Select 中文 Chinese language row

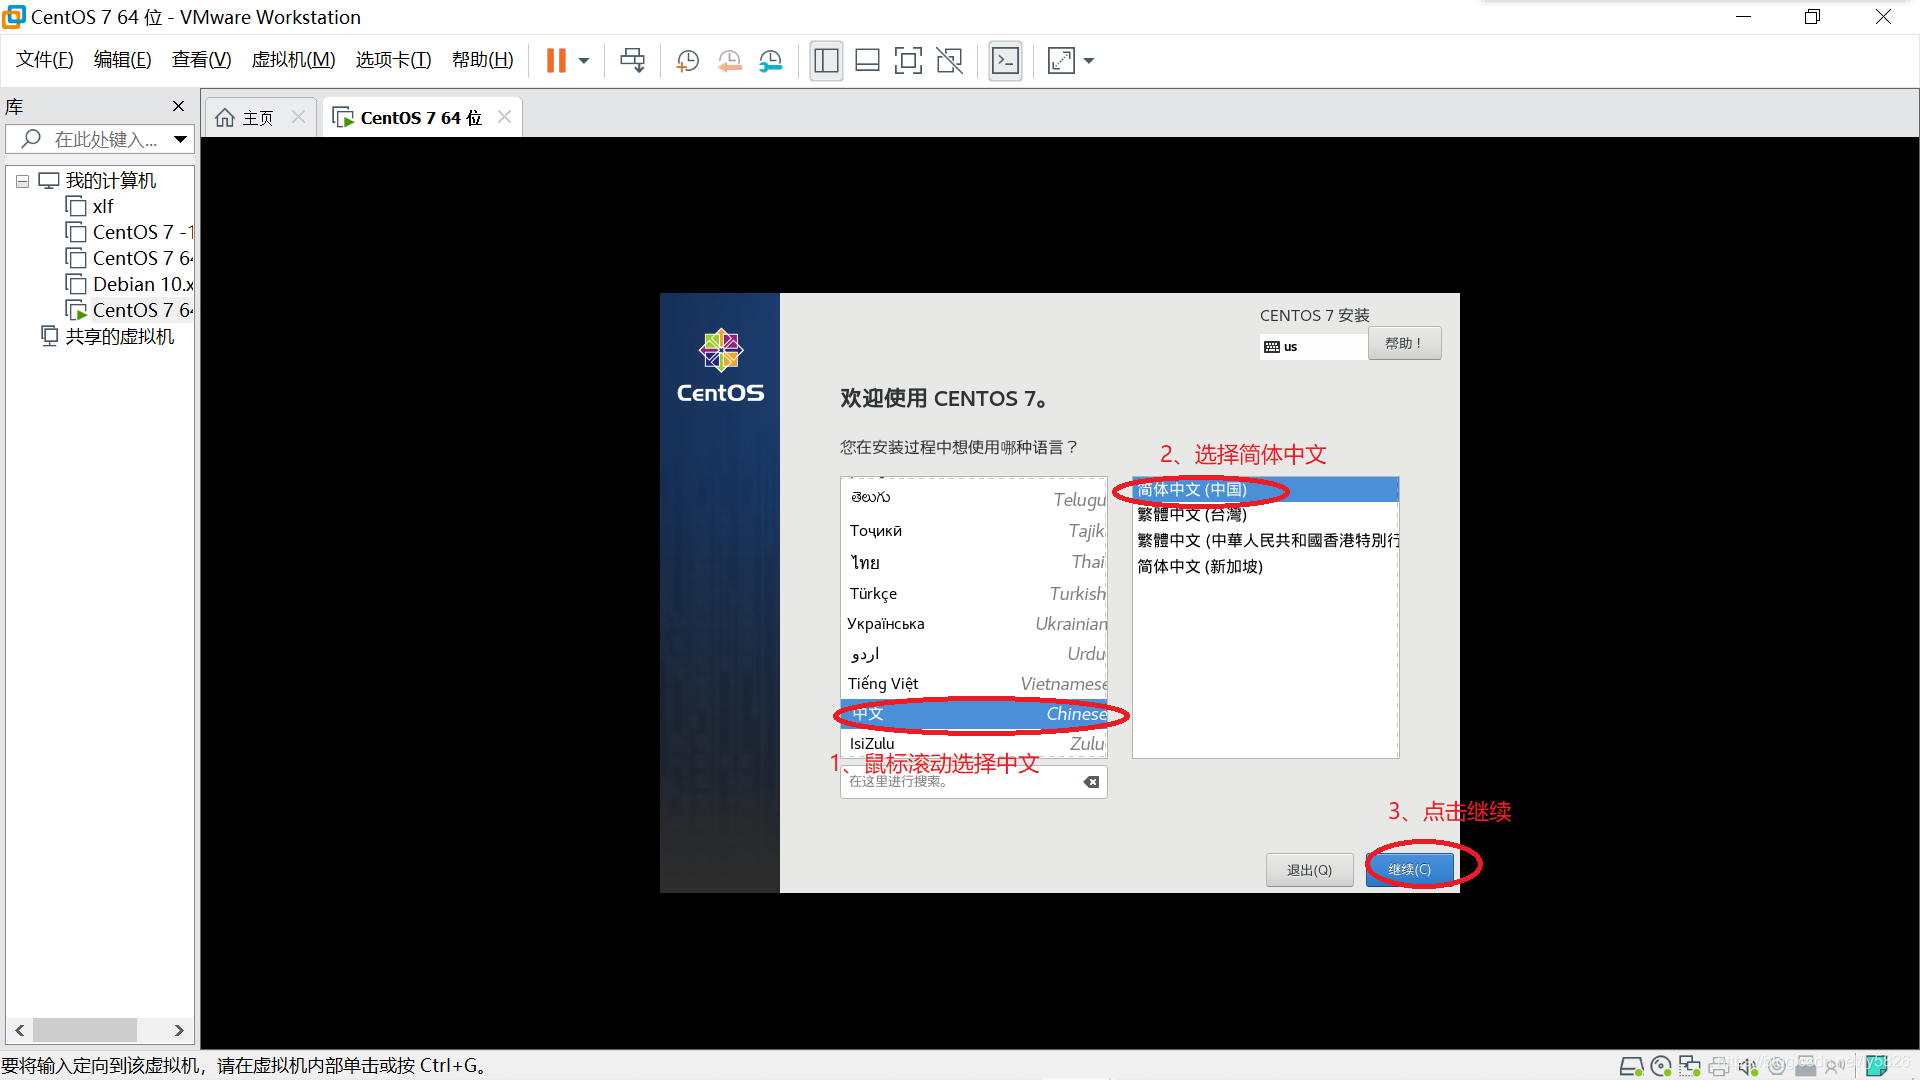tap(974, 713)
